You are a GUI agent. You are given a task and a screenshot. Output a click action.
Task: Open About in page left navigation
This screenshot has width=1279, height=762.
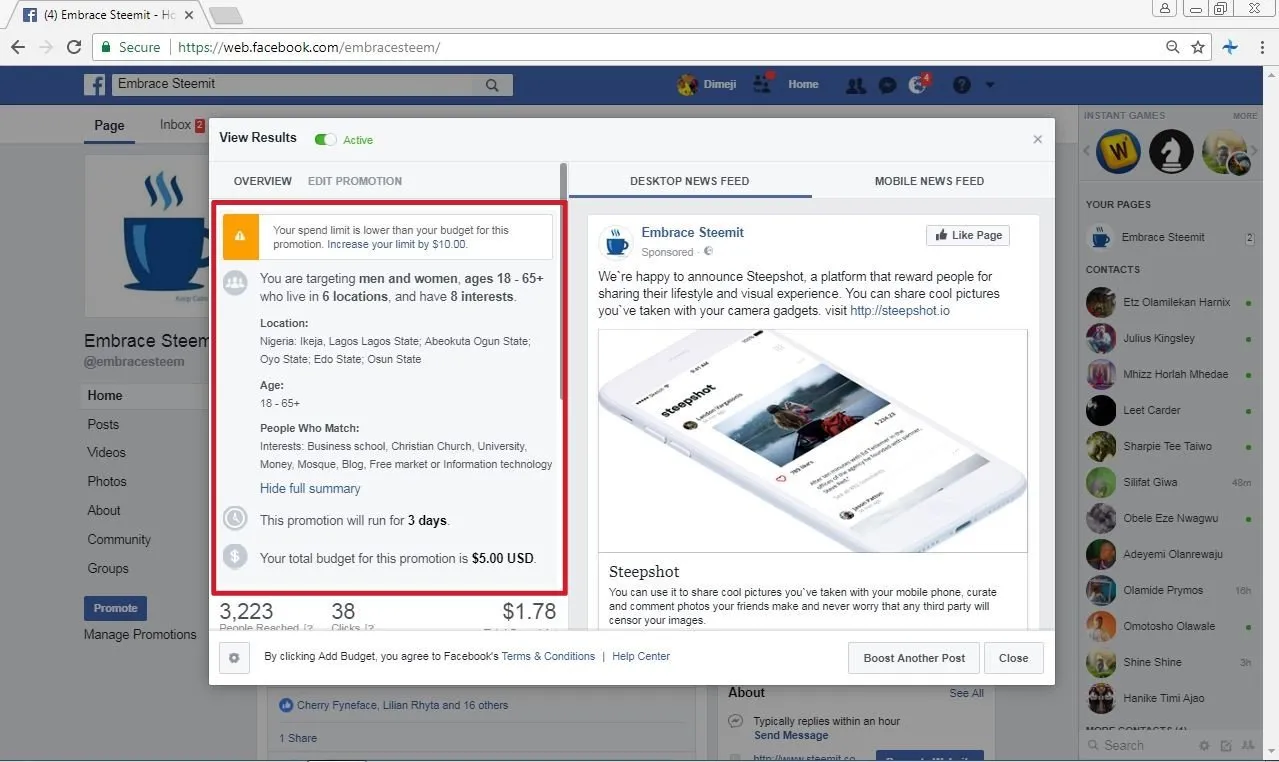[104, 511]
